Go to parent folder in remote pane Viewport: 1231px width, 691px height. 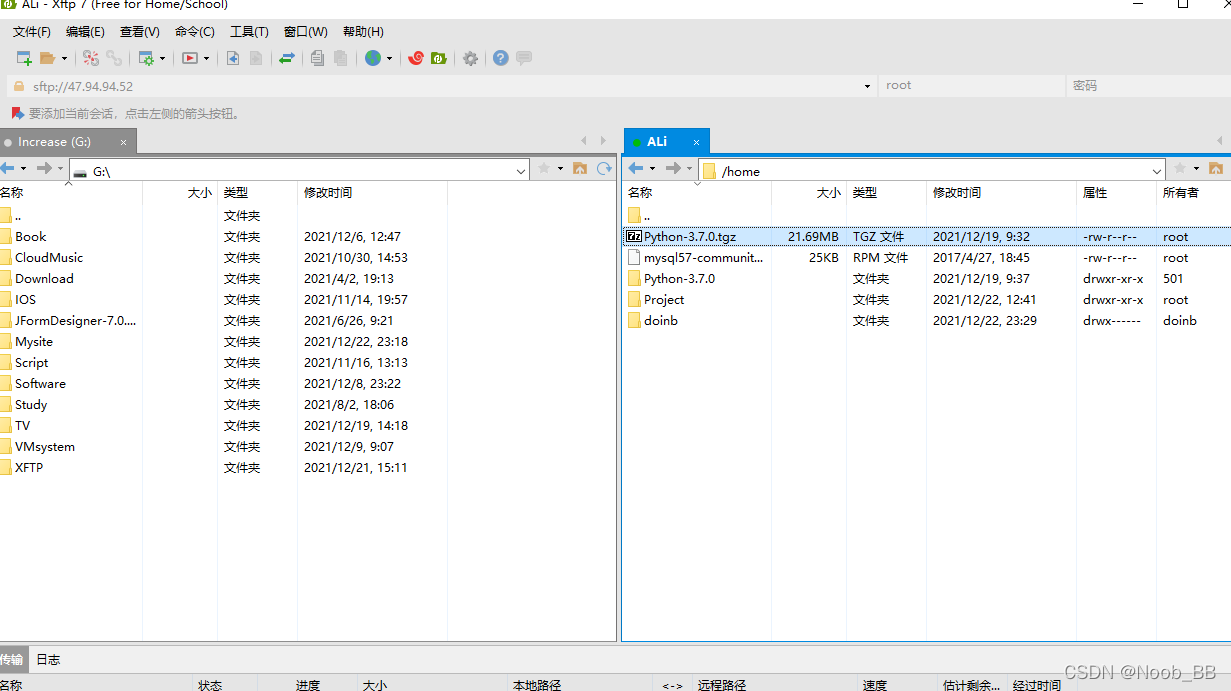(x=640, y=216)
